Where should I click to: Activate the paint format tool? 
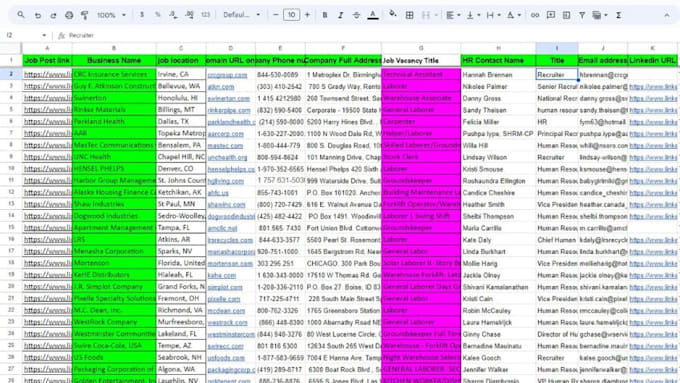coord(85,15)
